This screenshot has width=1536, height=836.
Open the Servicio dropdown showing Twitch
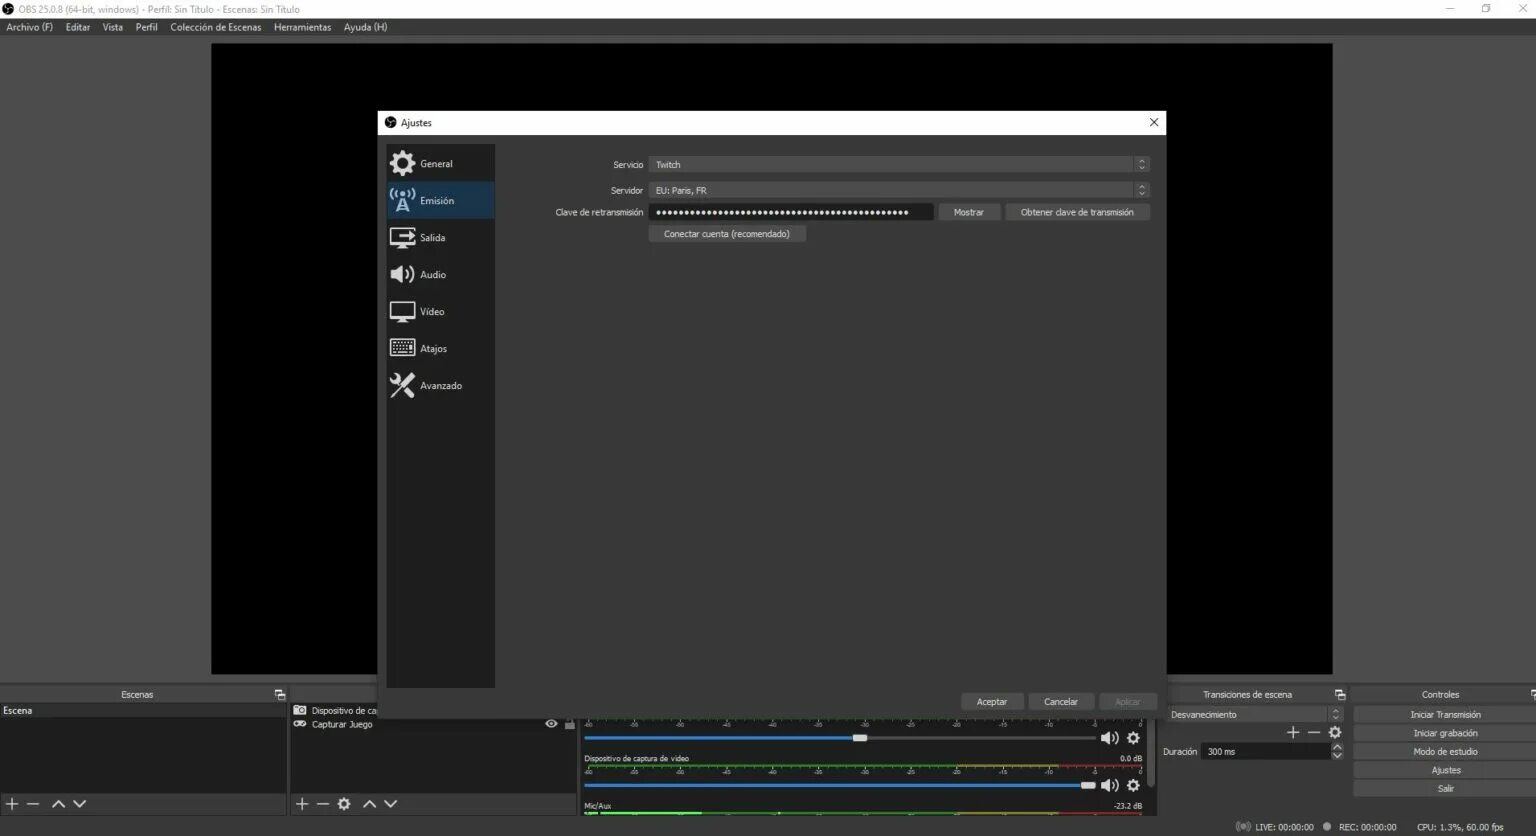(x=899, y=164)
